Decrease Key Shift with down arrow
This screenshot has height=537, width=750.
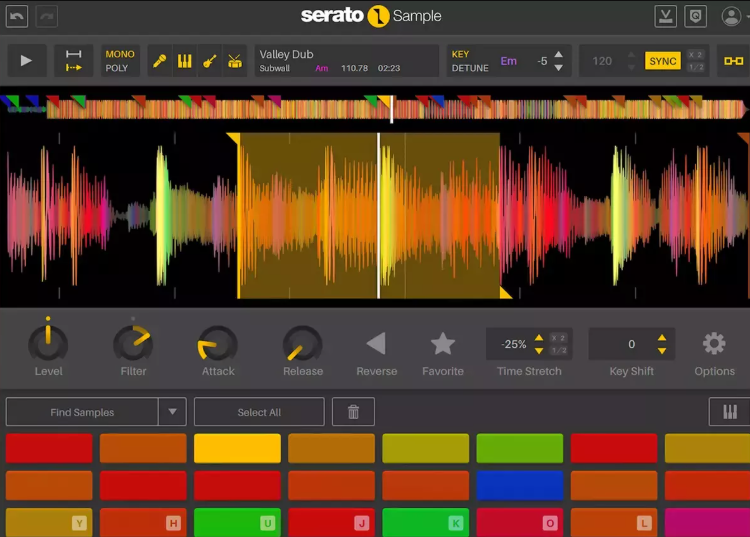[662, 351]
